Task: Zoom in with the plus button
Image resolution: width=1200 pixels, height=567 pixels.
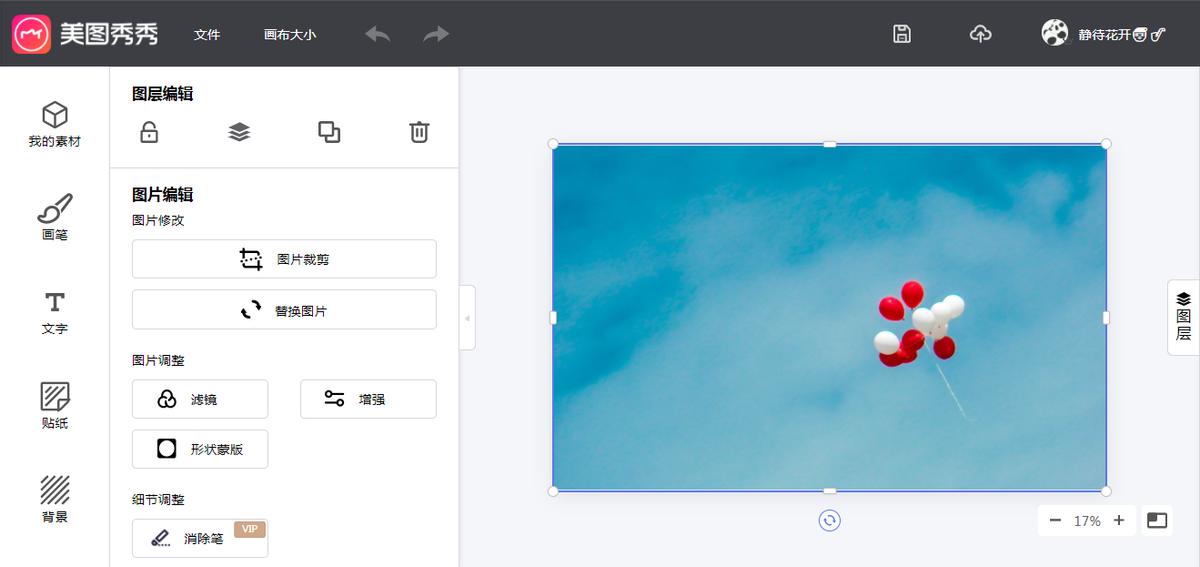Action: coord(1119,520)
